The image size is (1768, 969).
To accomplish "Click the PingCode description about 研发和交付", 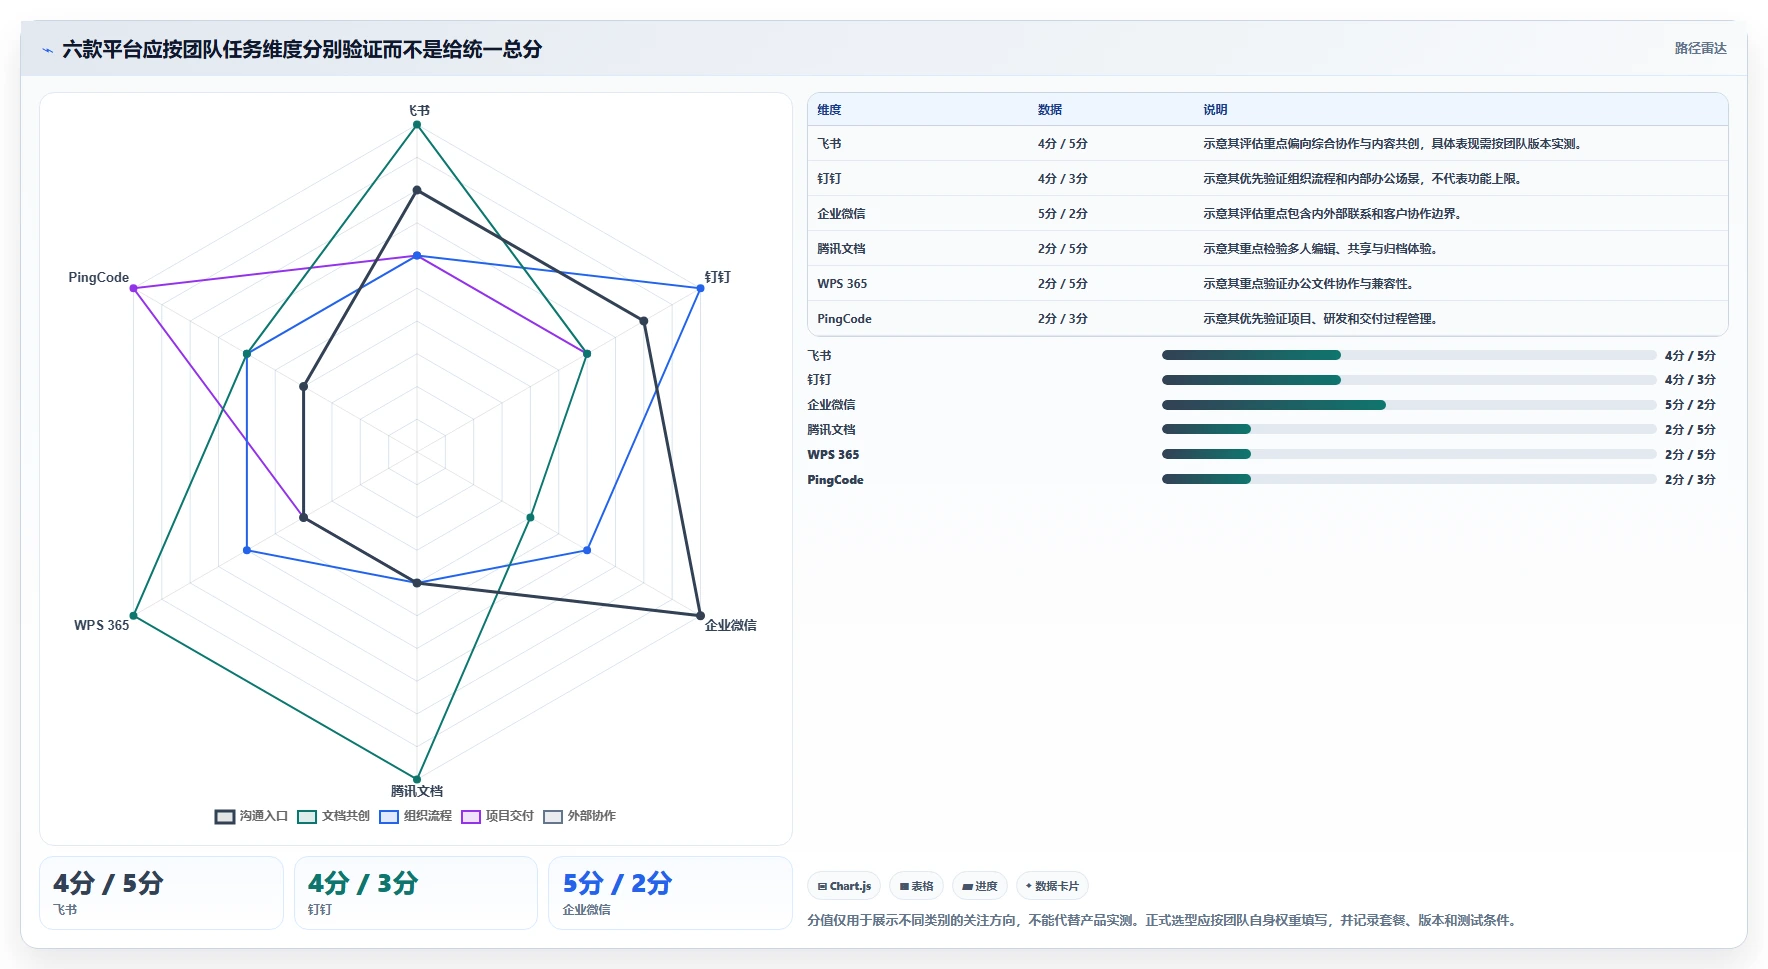I will [x=1320, y=319].
